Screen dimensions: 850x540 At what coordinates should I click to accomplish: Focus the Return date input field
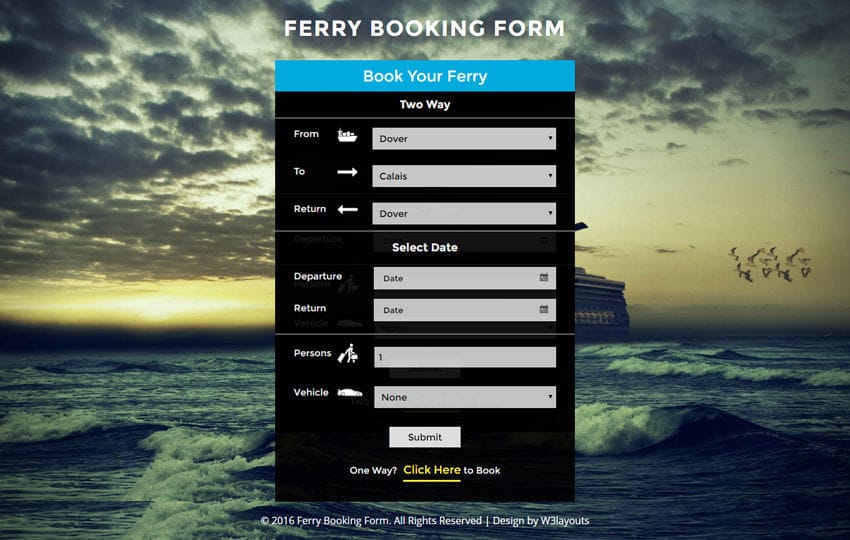click(465, 310)
